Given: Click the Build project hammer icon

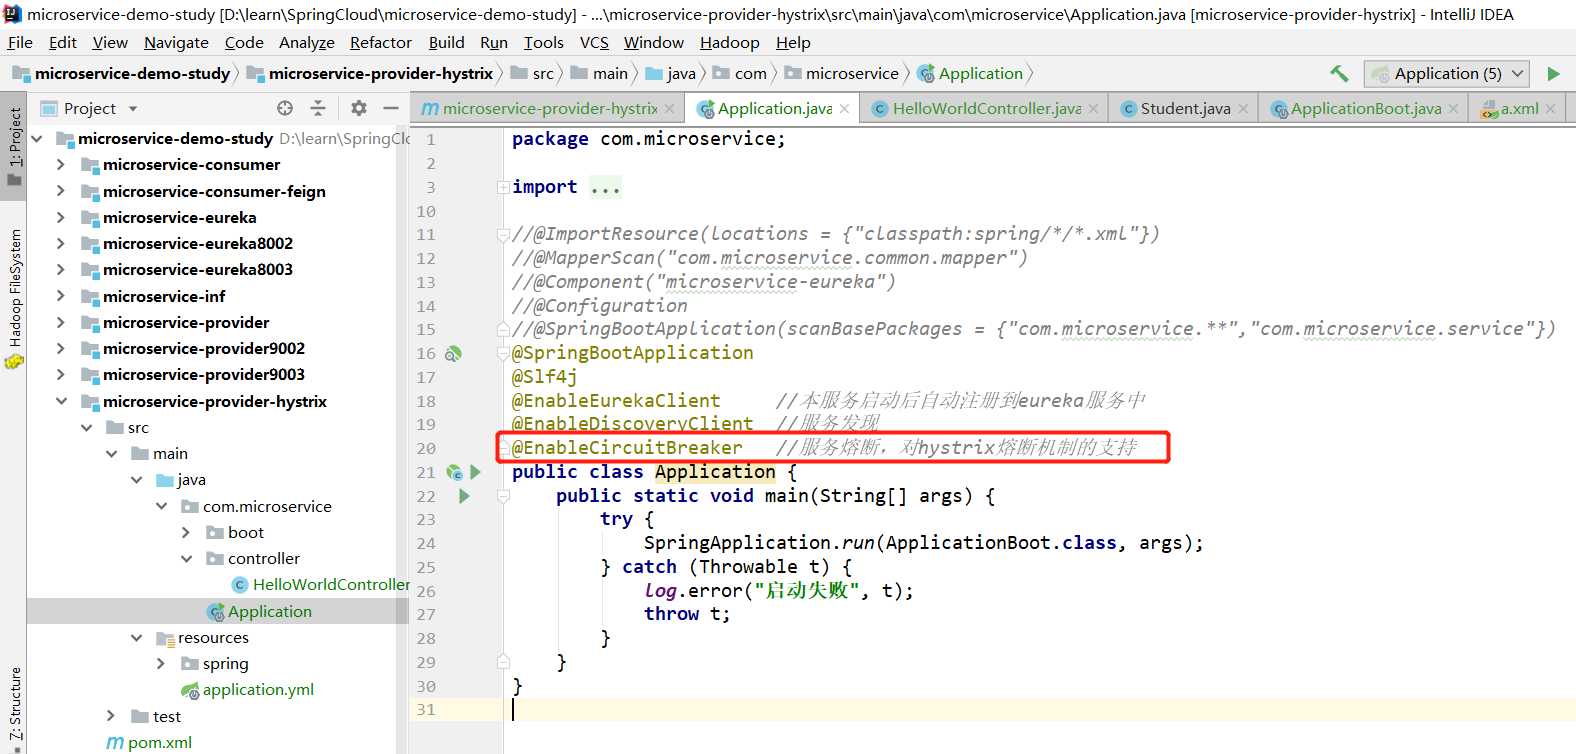Looking at the screenshot, I should [1339, 73].
